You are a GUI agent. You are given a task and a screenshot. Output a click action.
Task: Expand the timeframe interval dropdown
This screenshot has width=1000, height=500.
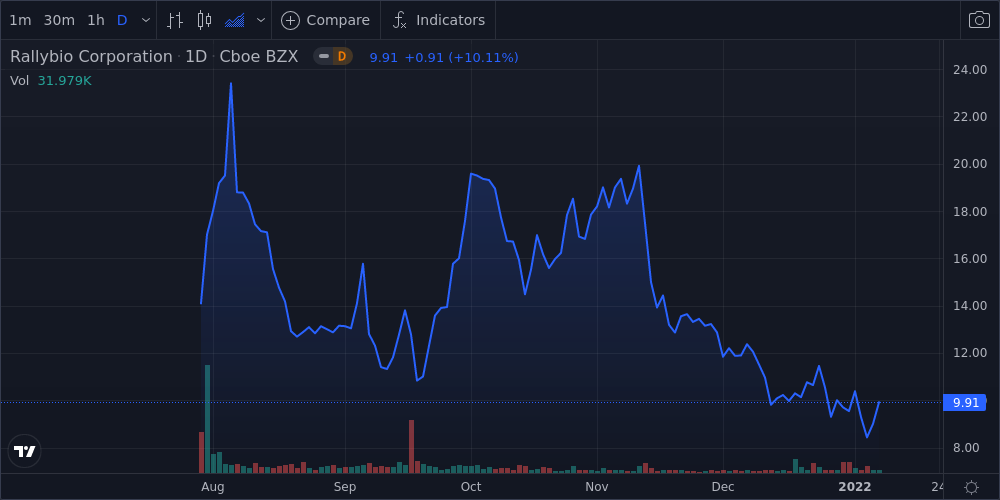(x=146, y=20)
